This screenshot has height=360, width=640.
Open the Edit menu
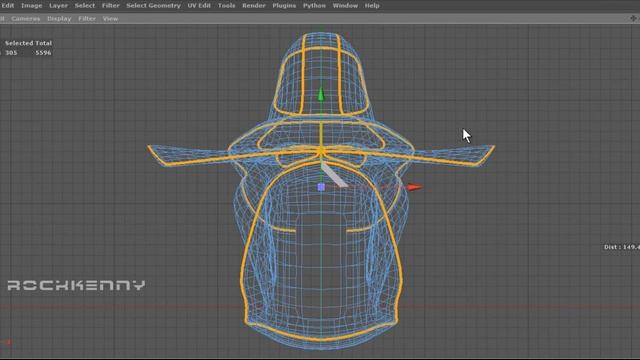point(7,6)
